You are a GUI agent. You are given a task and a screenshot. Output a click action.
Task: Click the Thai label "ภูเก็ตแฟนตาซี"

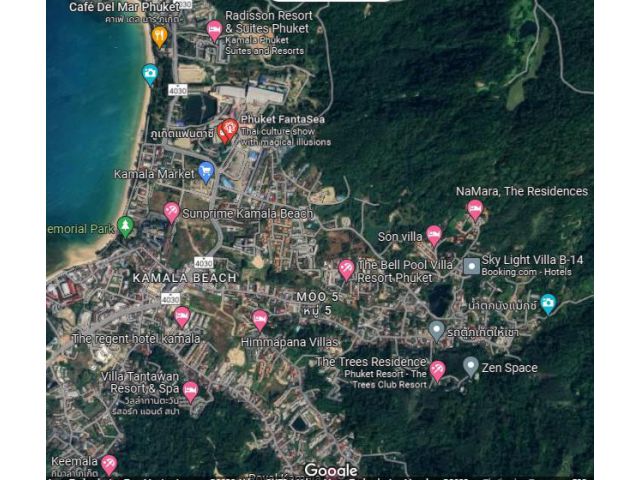point(182,133)
